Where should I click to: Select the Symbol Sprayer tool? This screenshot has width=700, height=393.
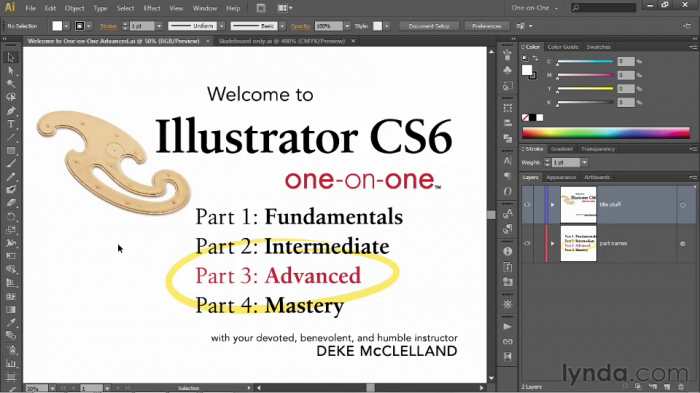tap(11, 350)
